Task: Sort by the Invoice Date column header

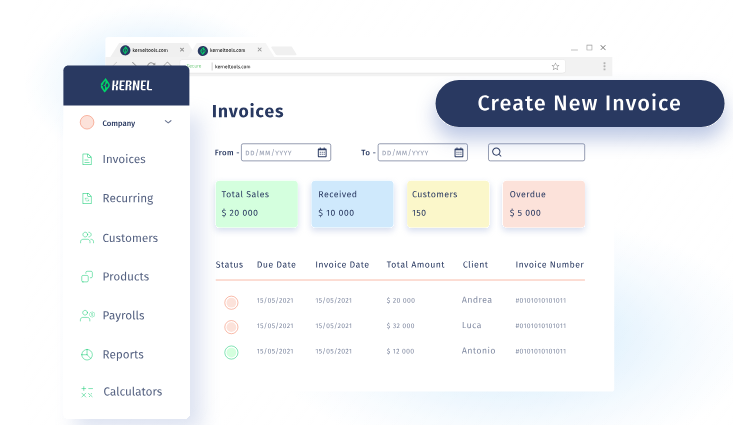Action: pos(342,265)
